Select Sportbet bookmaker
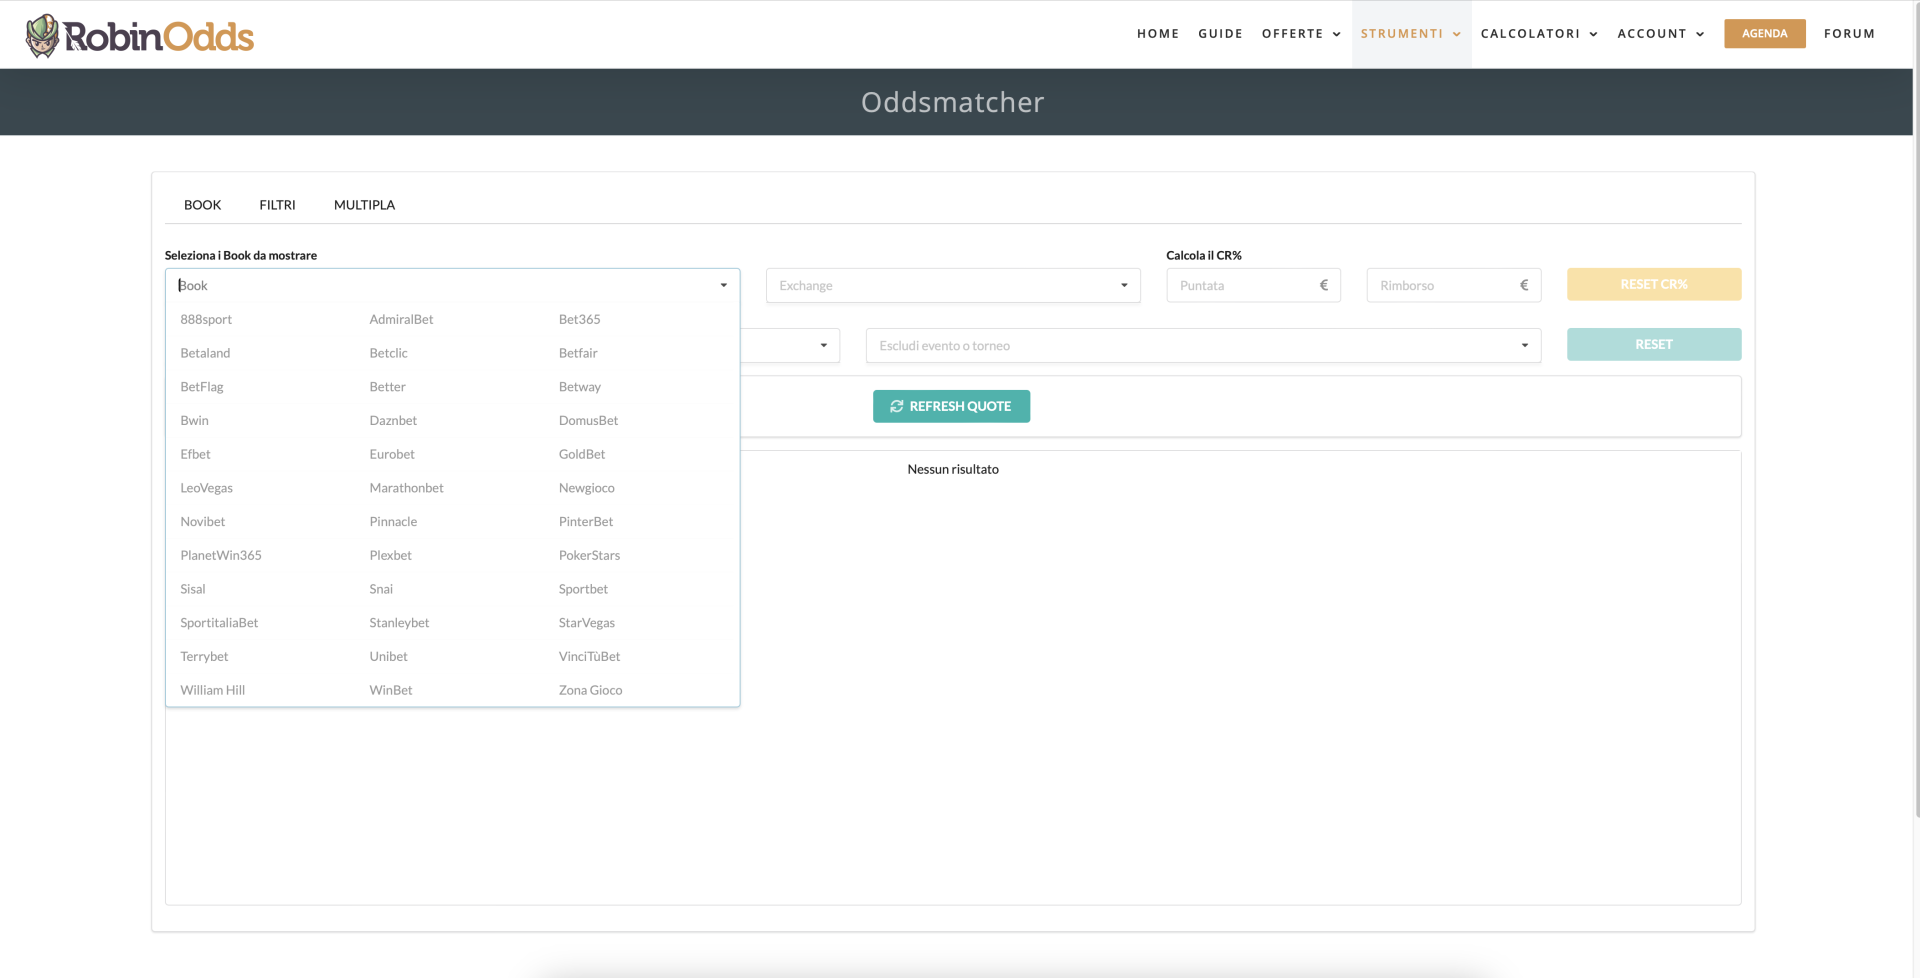1920x978 pixels. coord(583,589)
